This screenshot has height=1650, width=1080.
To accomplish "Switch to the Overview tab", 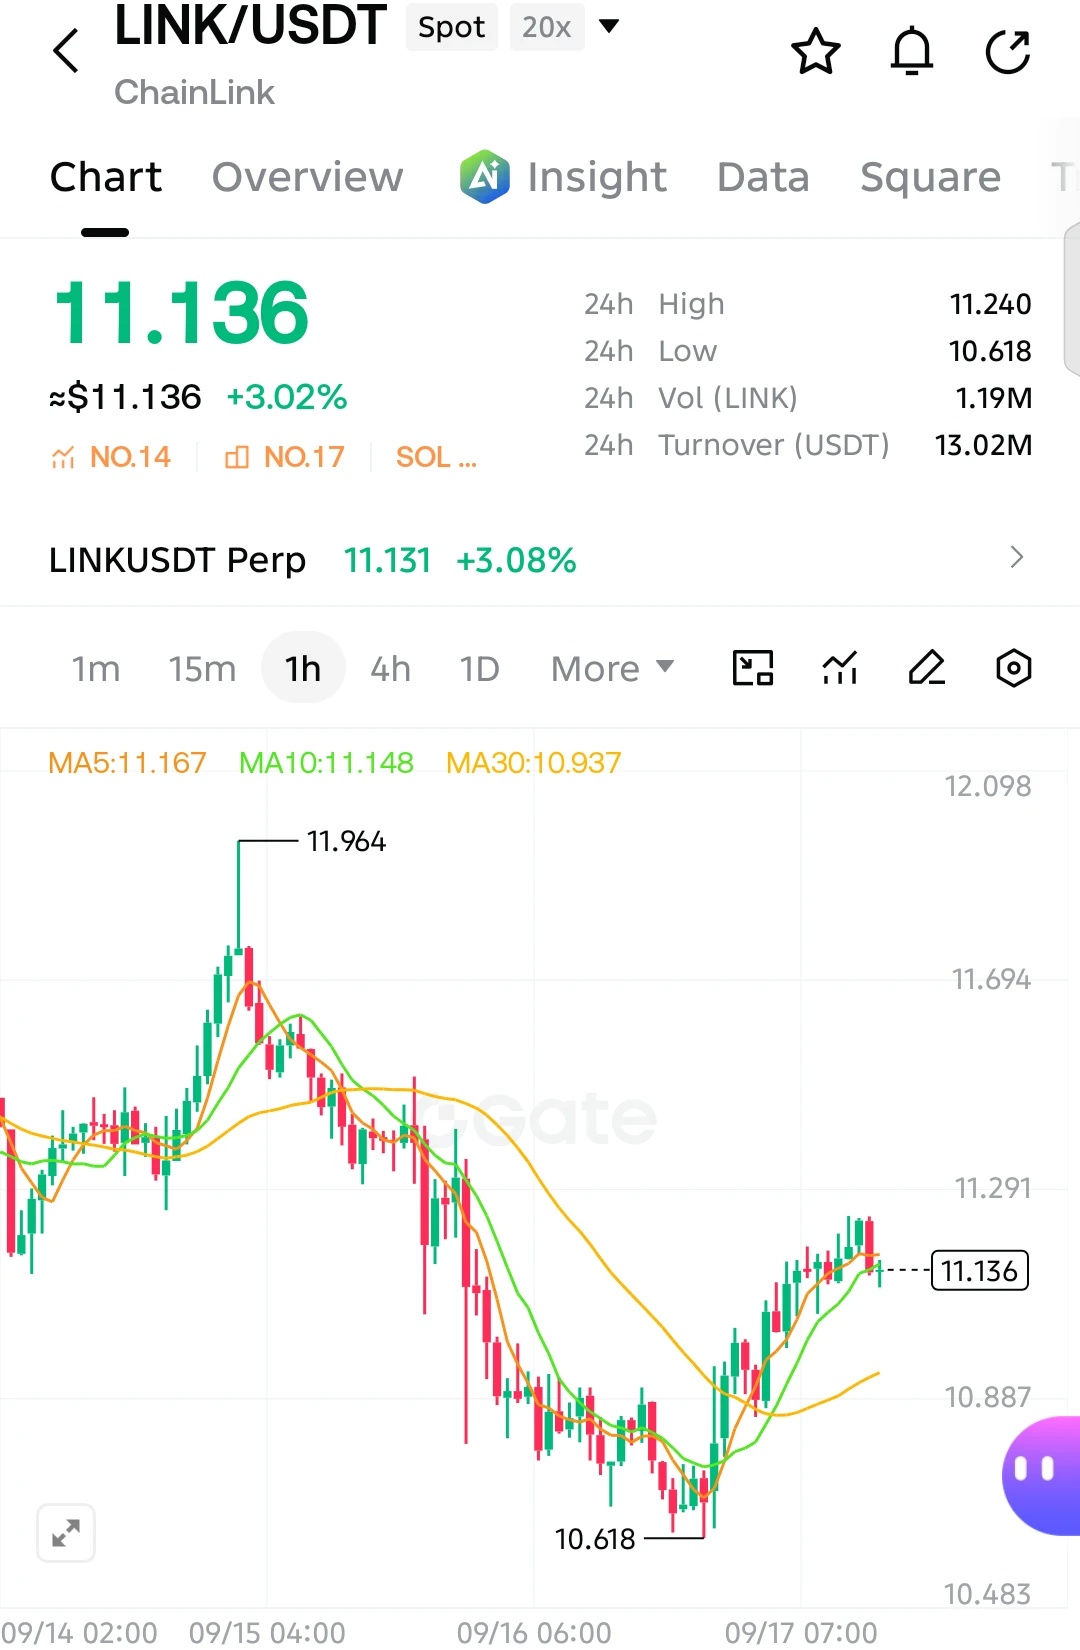I will click(308, 177).
